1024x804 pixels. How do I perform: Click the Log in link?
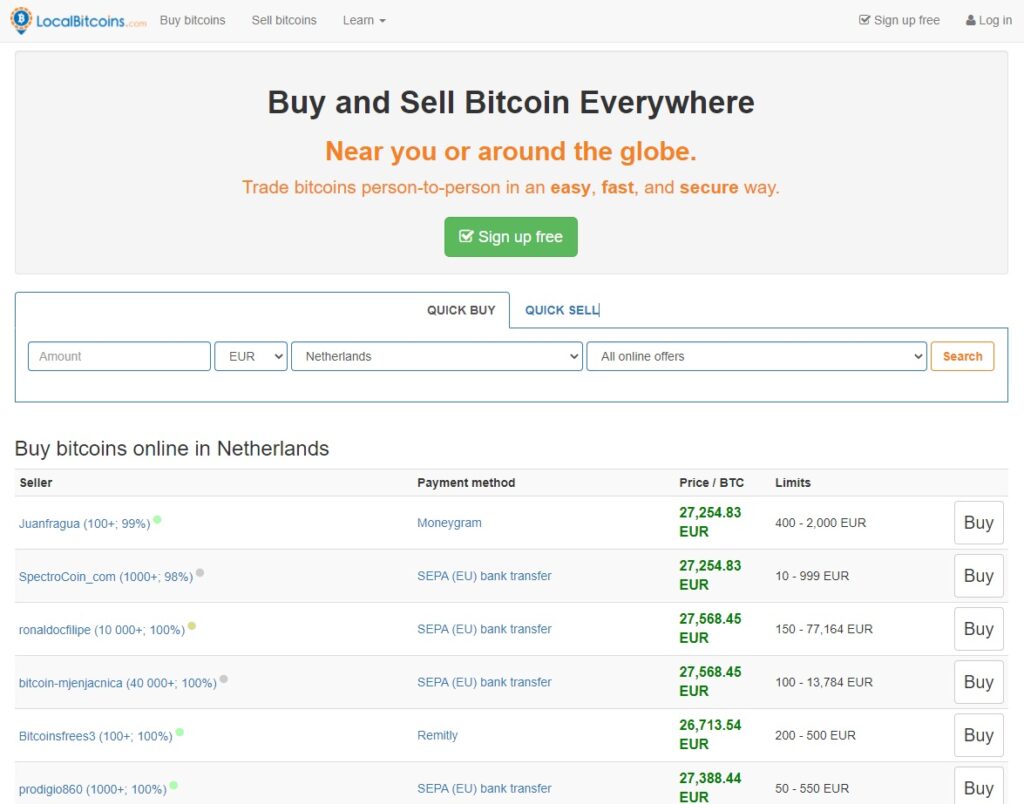point(989,20)
